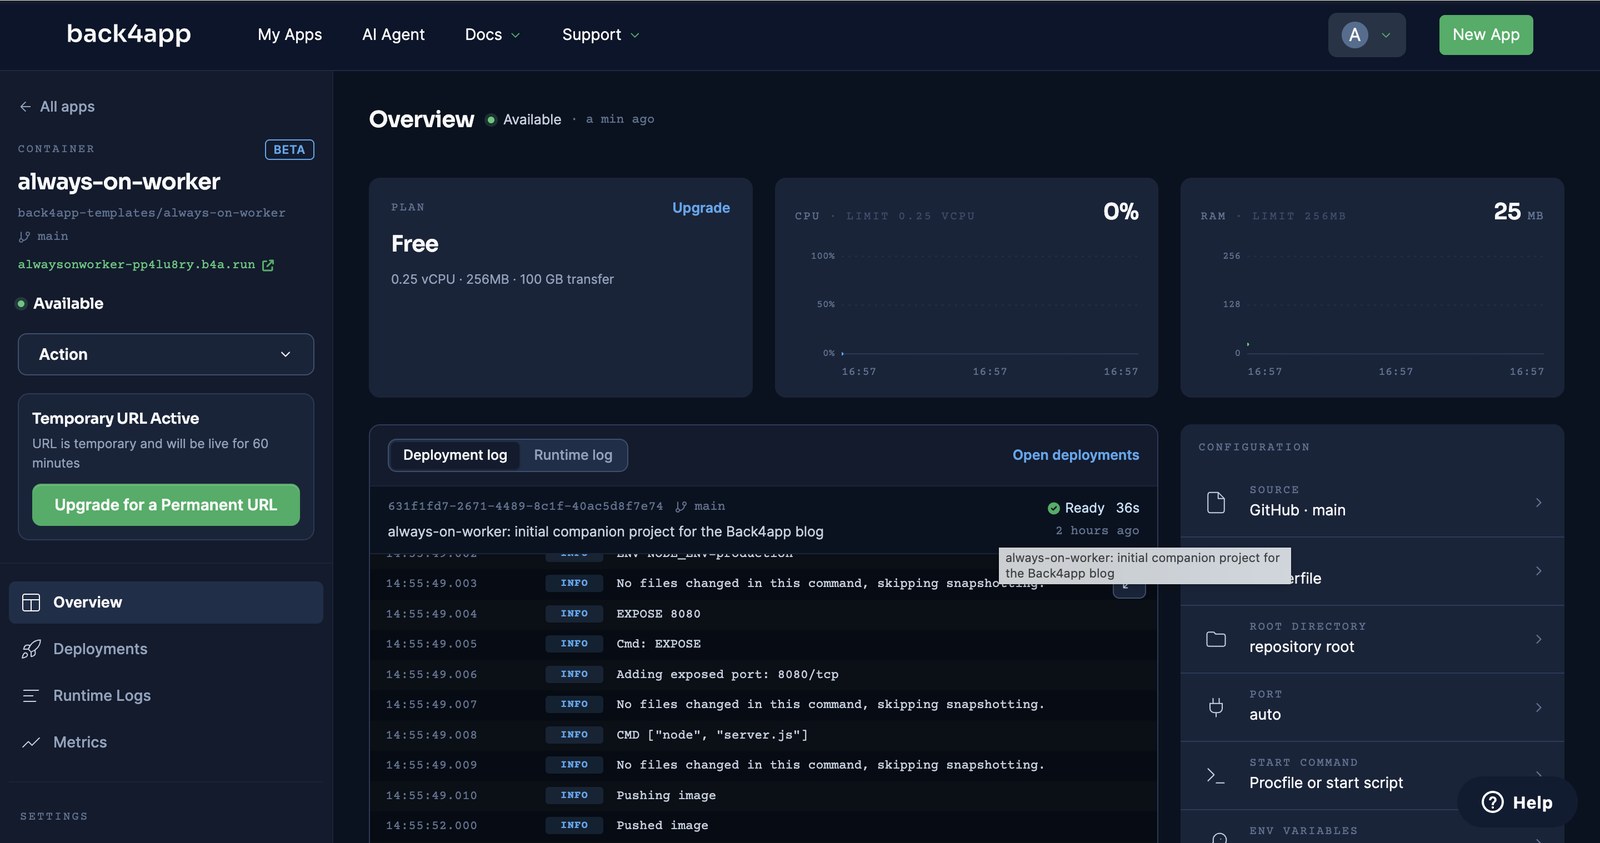The width and height of the screenshot is (1600, 843).
Task: Click the git branch icon beside sidebar main
Action: point(24,237)
